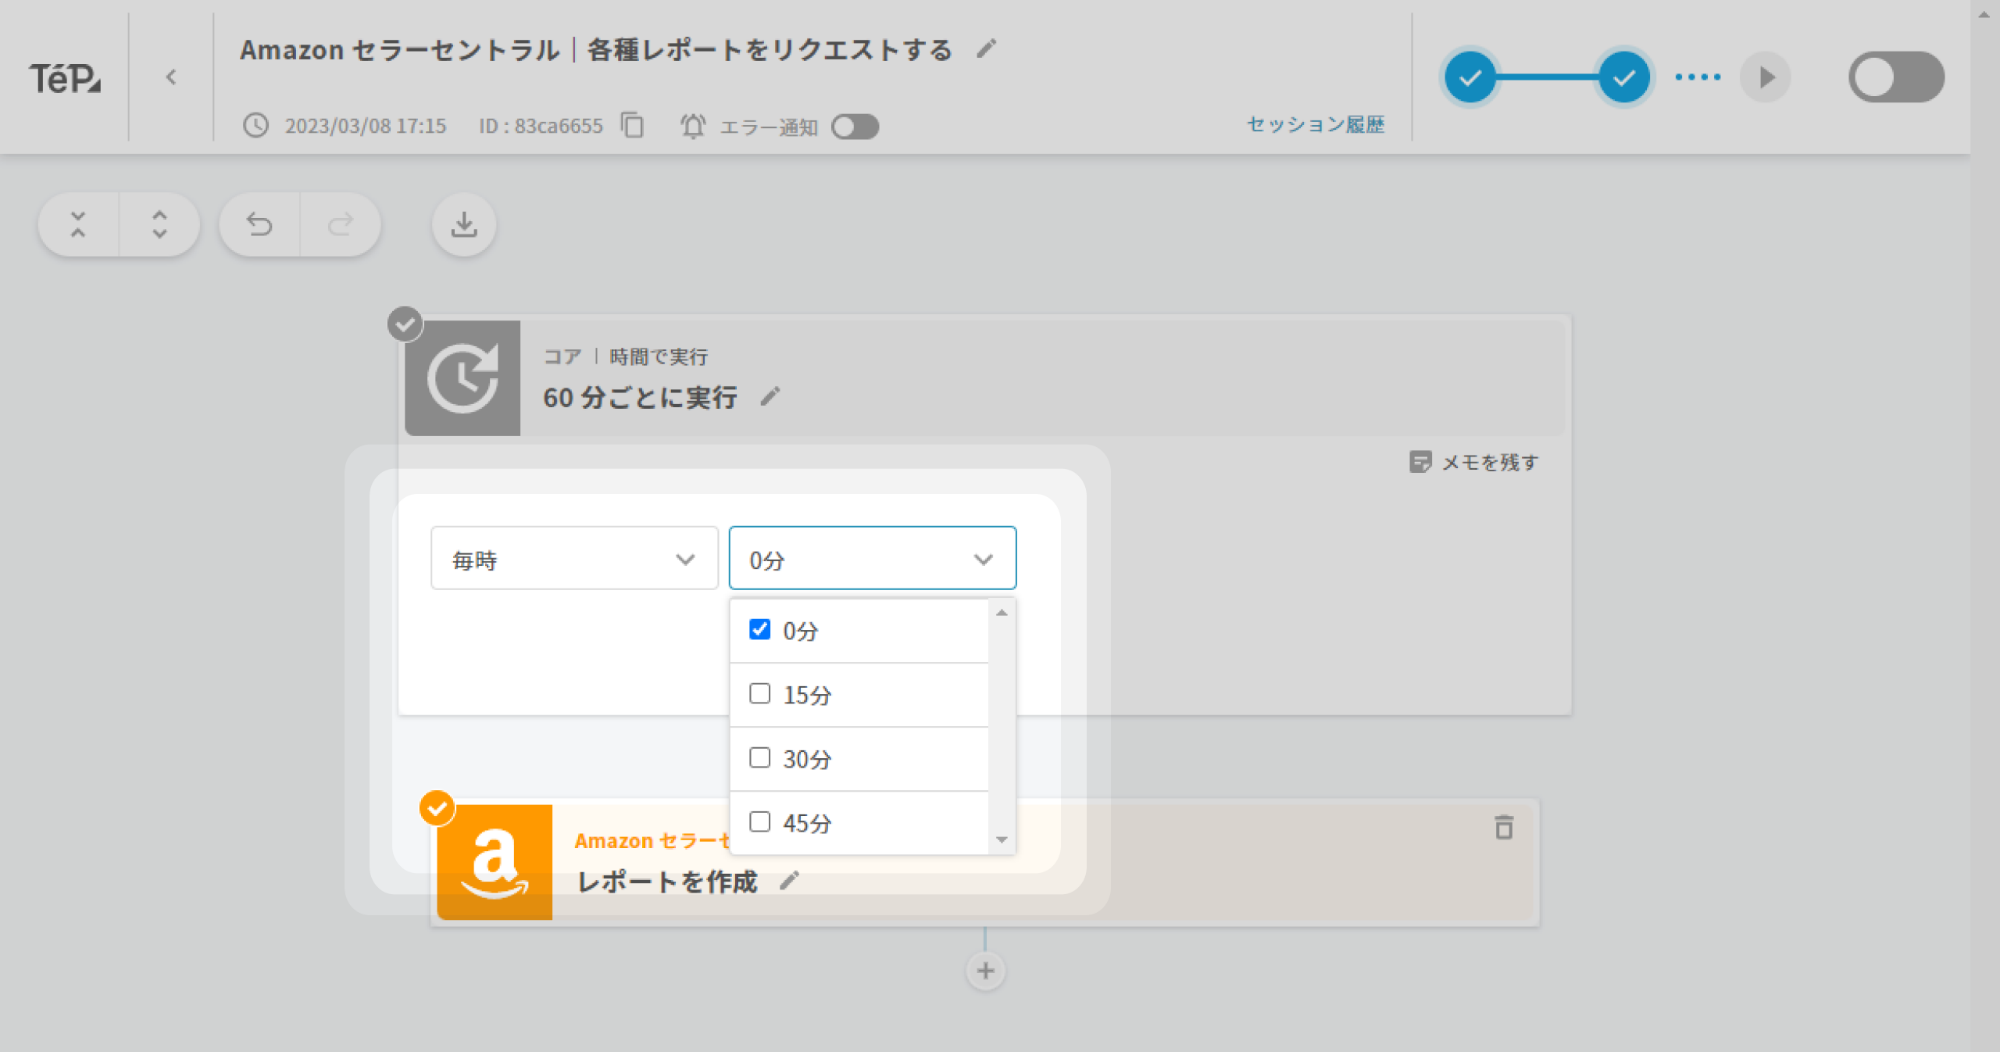Check the 15分 checkbox

click(x=760, y=693)
